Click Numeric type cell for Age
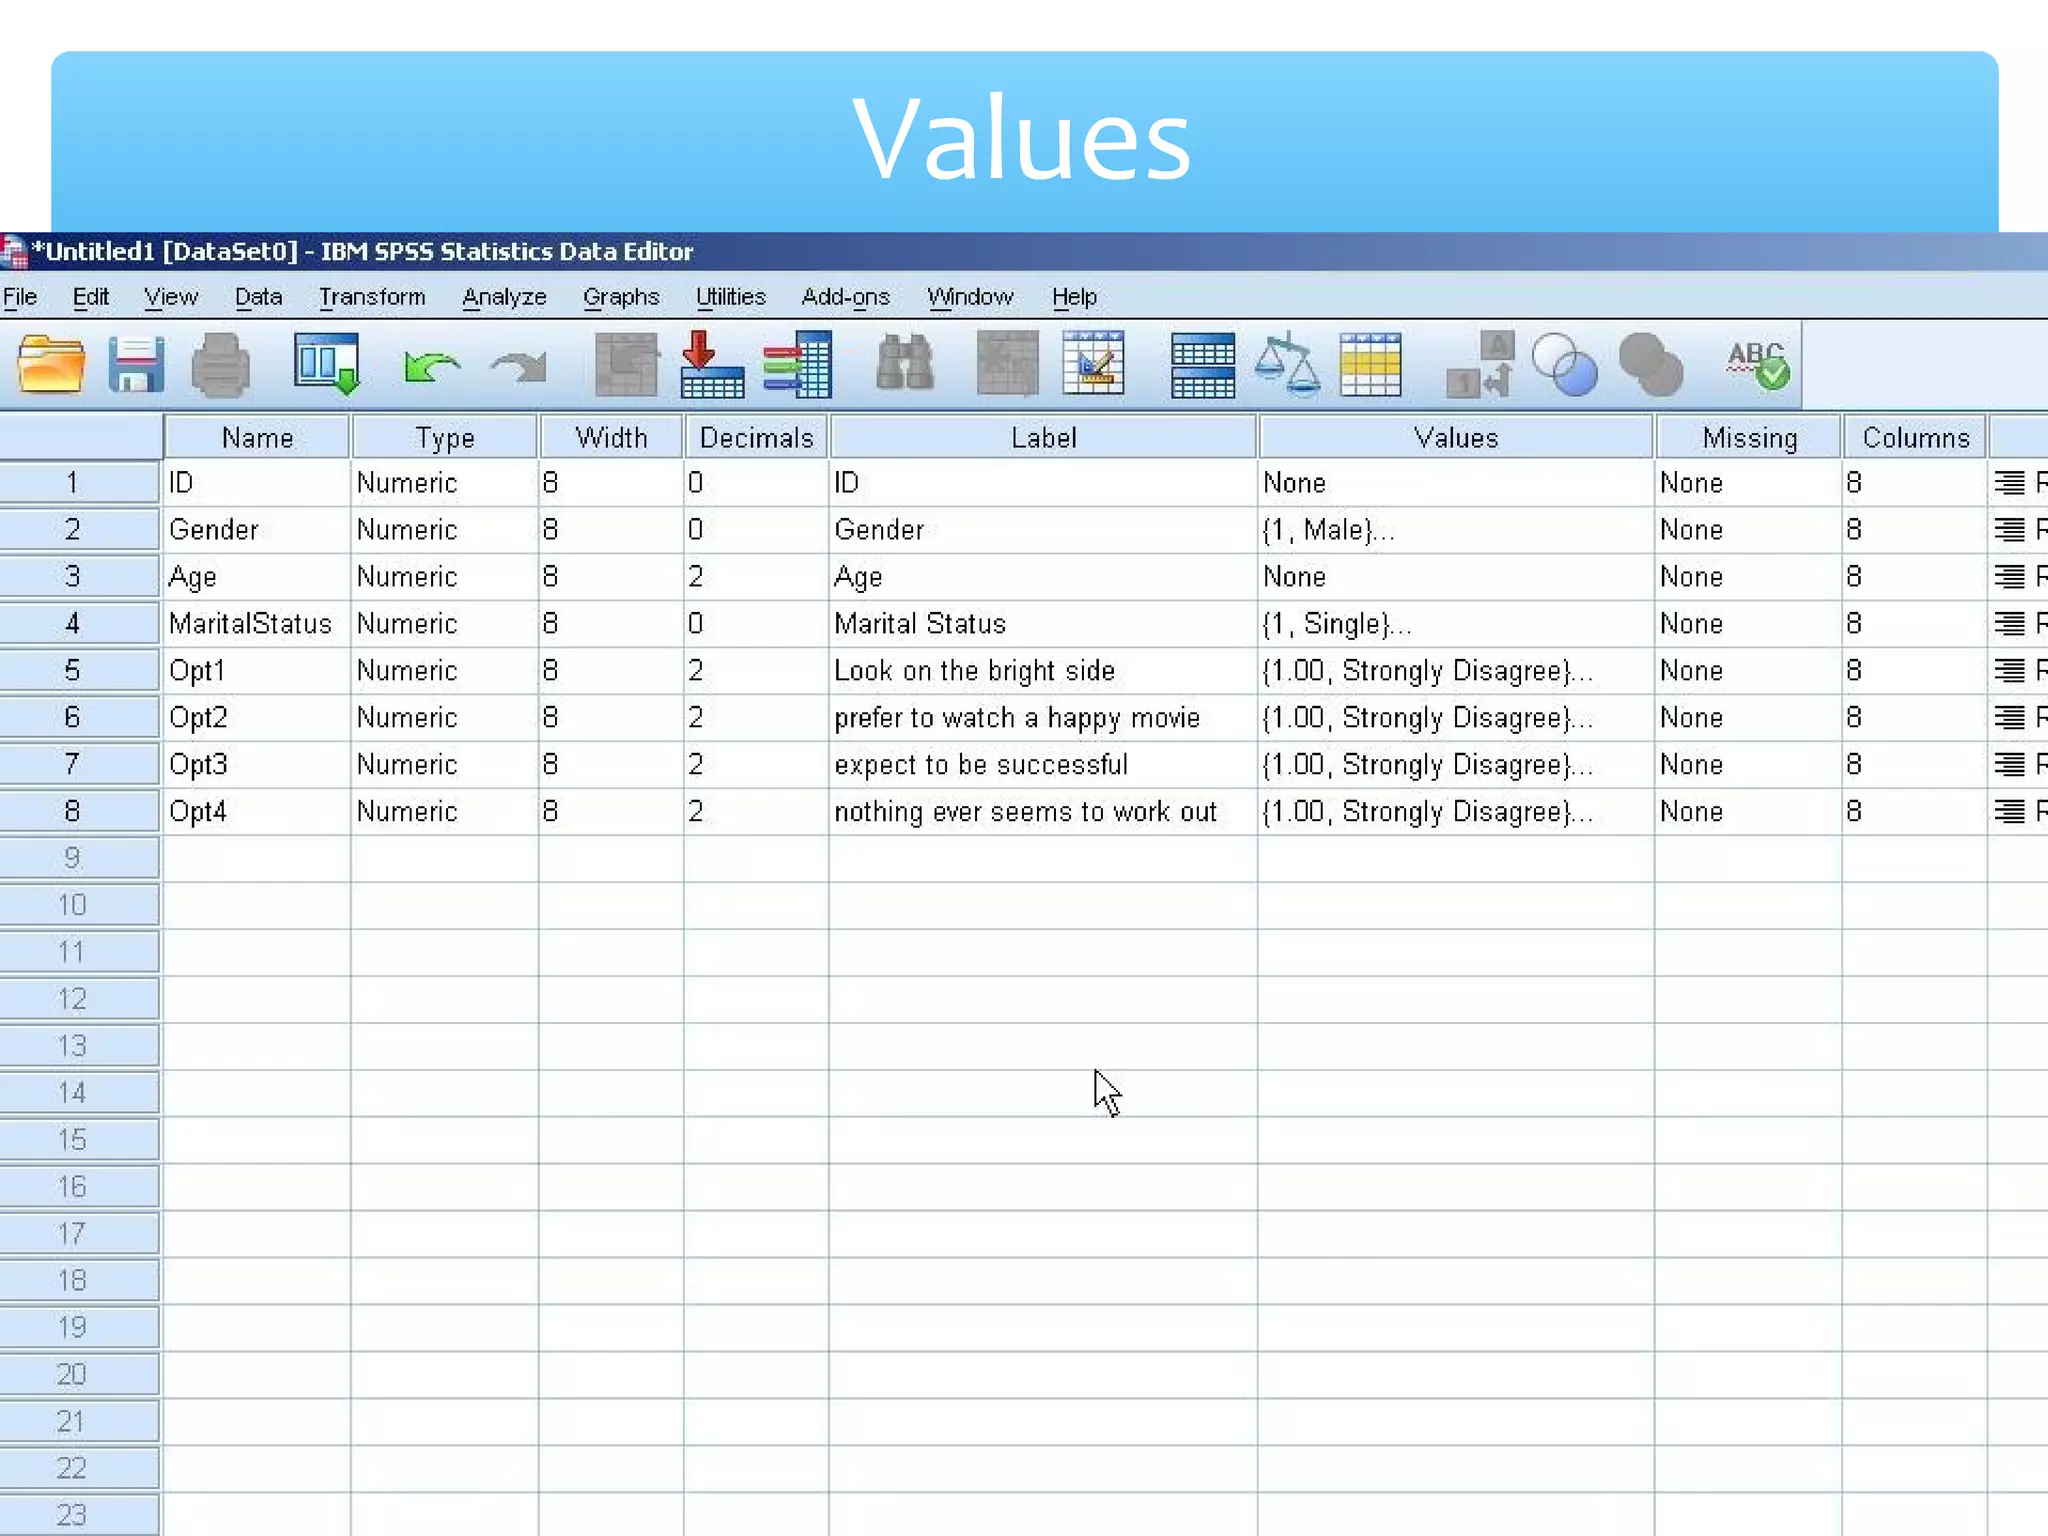 tap(444, 577)
